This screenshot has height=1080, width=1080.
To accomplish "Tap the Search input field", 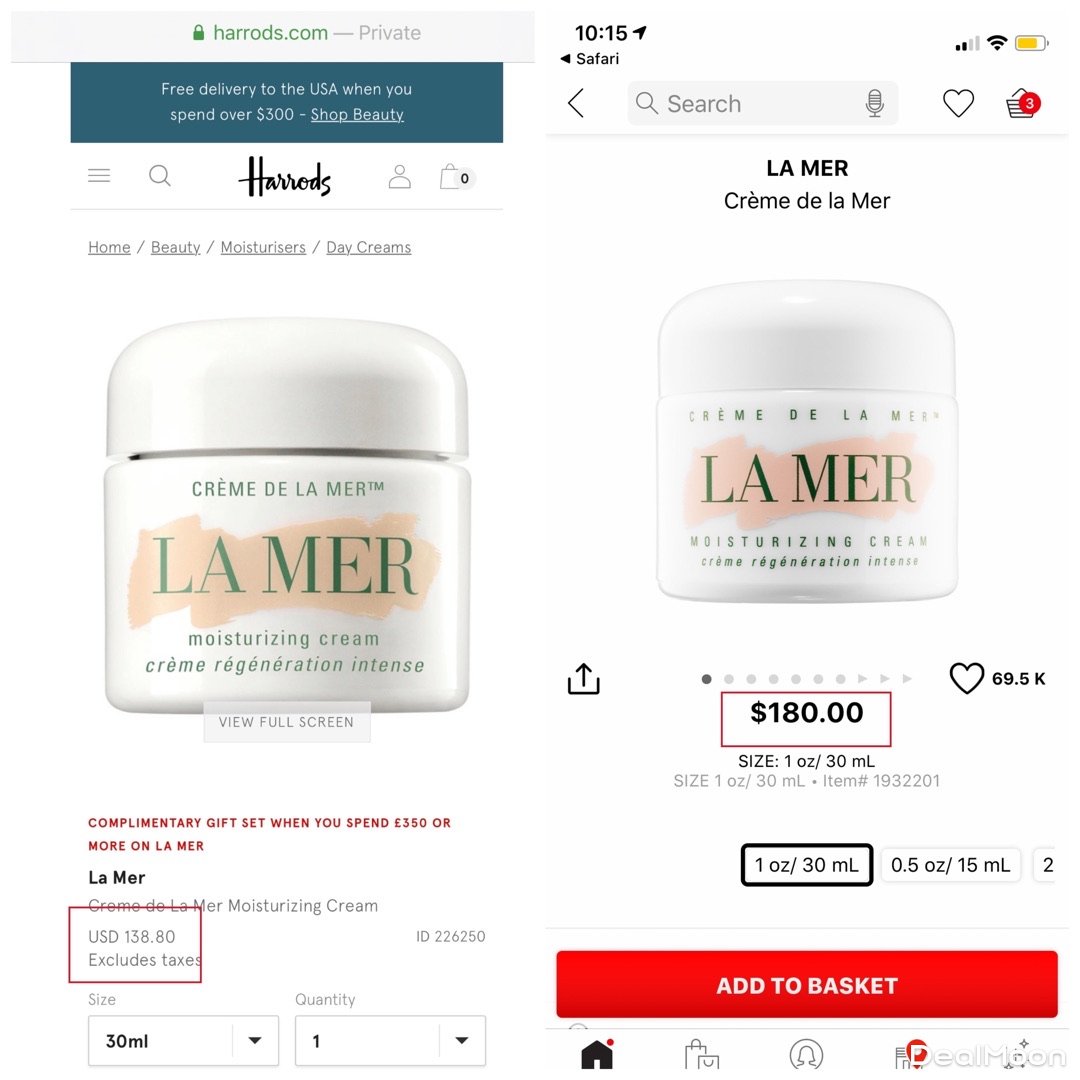I will (x=762, y=103).
